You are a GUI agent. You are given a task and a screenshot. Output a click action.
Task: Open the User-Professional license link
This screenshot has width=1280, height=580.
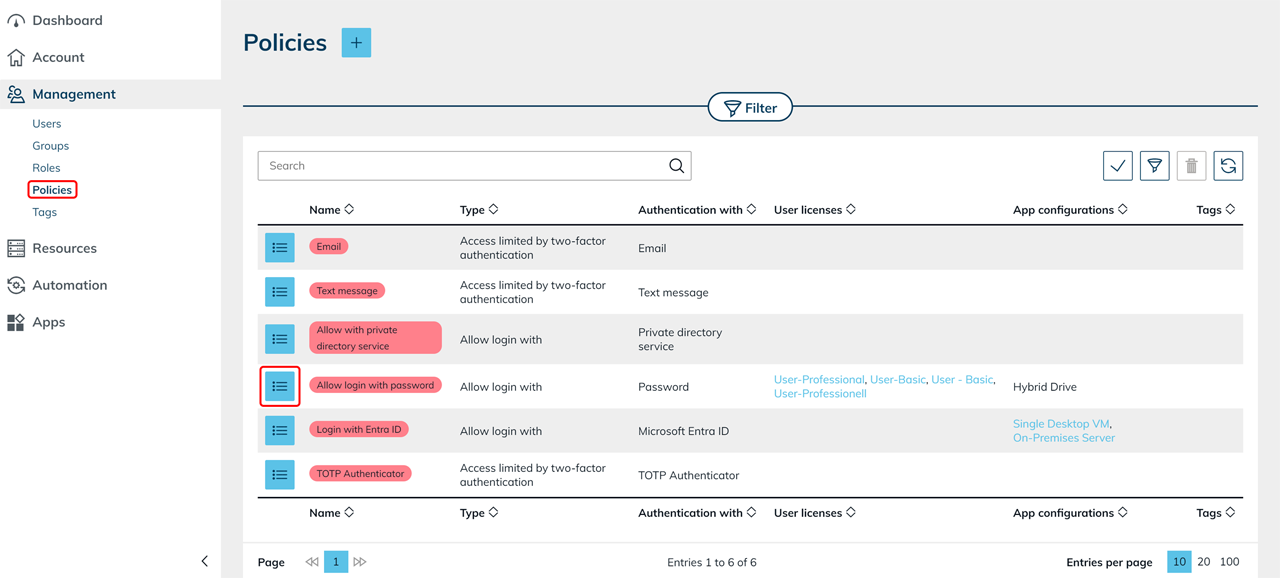tap(819, 380)
